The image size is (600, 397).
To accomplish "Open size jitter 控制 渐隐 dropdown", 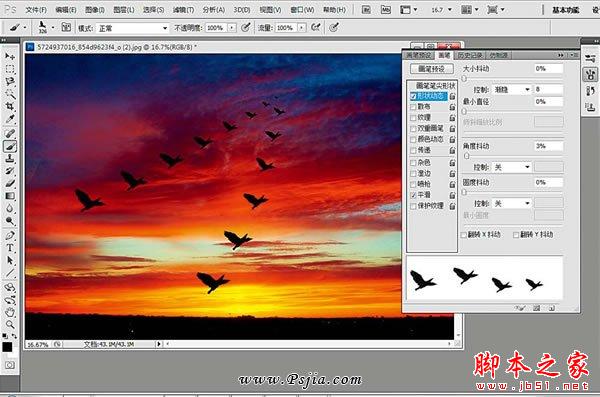I will pos(512,89).
